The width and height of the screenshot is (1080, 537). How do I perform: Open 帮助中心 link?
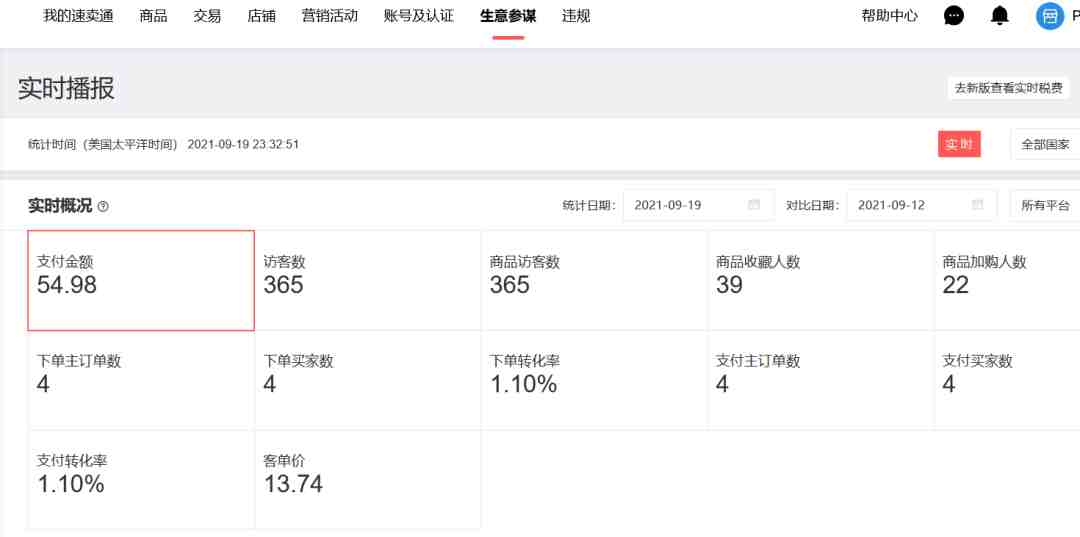(889, 16)
